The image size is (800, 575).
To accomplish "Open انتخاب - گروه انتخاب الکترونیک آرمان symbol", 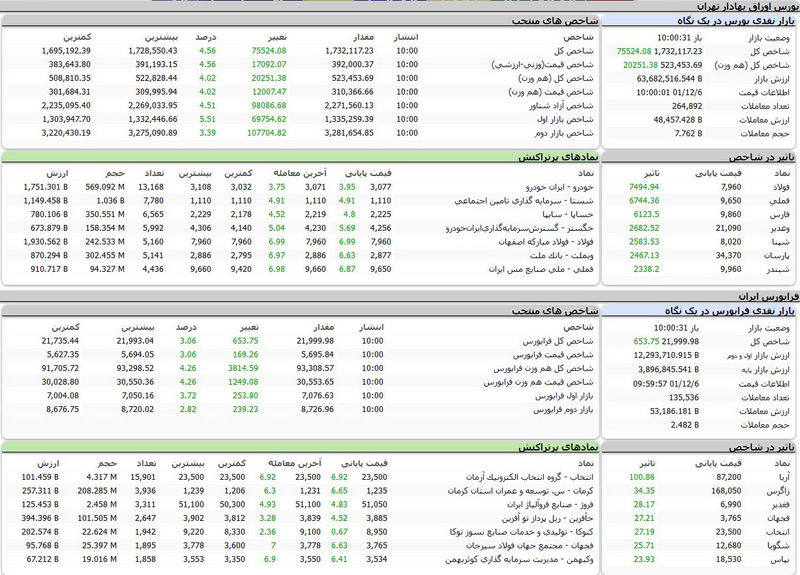I will pos(530,478).
